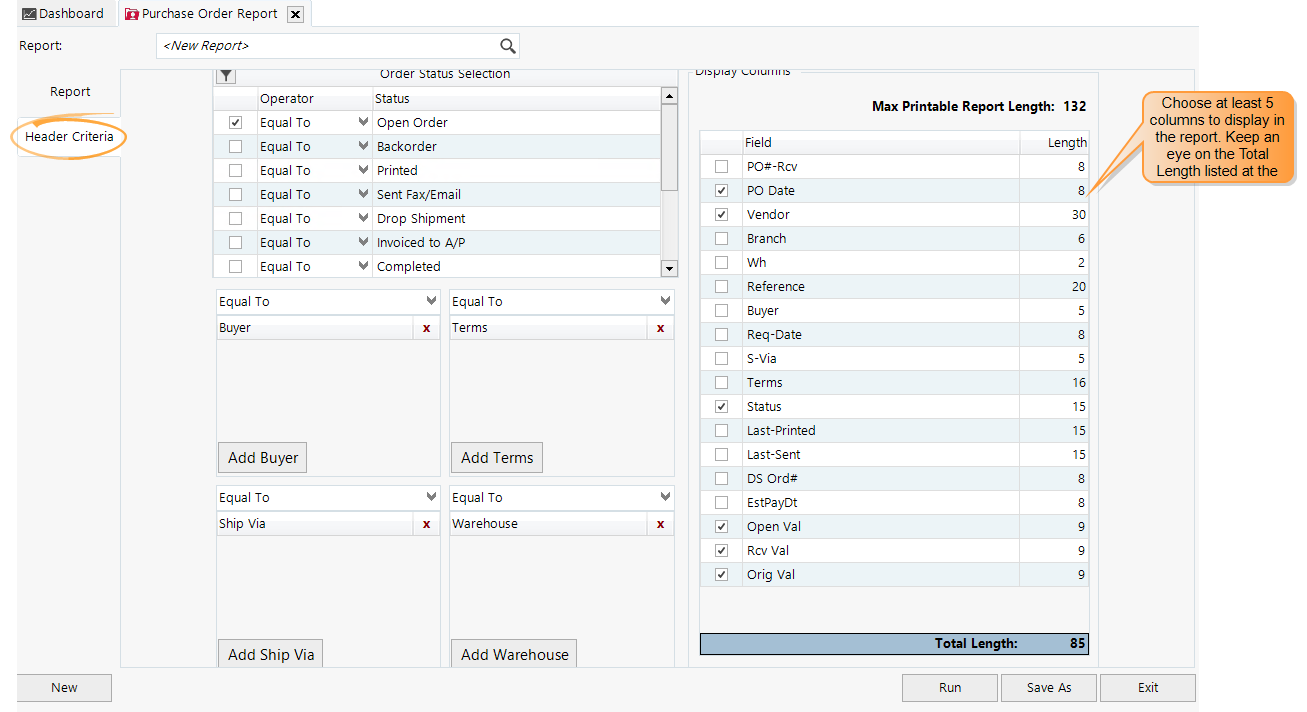The image size is (1307, 712).
Task: Click the search magnifier in the Report field
Action: [x=508, y=45]
